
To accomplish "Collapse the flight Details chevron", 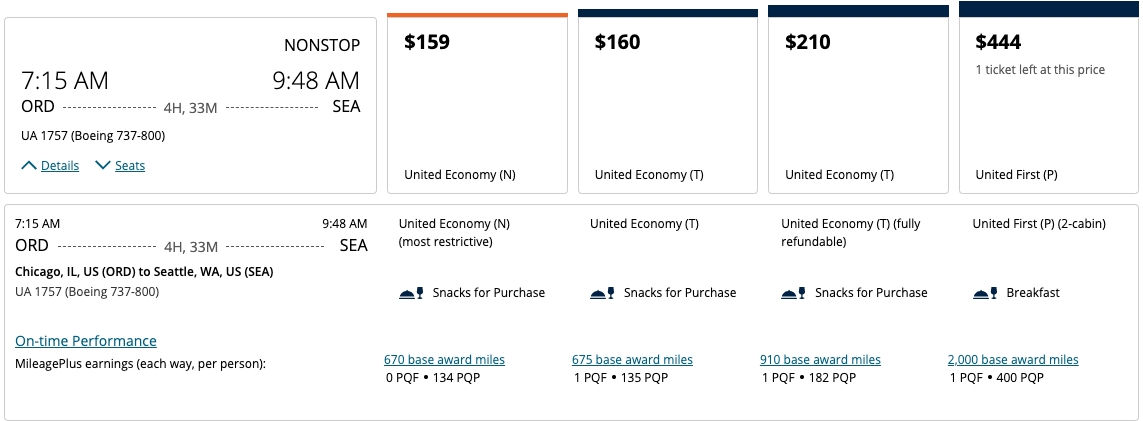I will coord(29,165).
